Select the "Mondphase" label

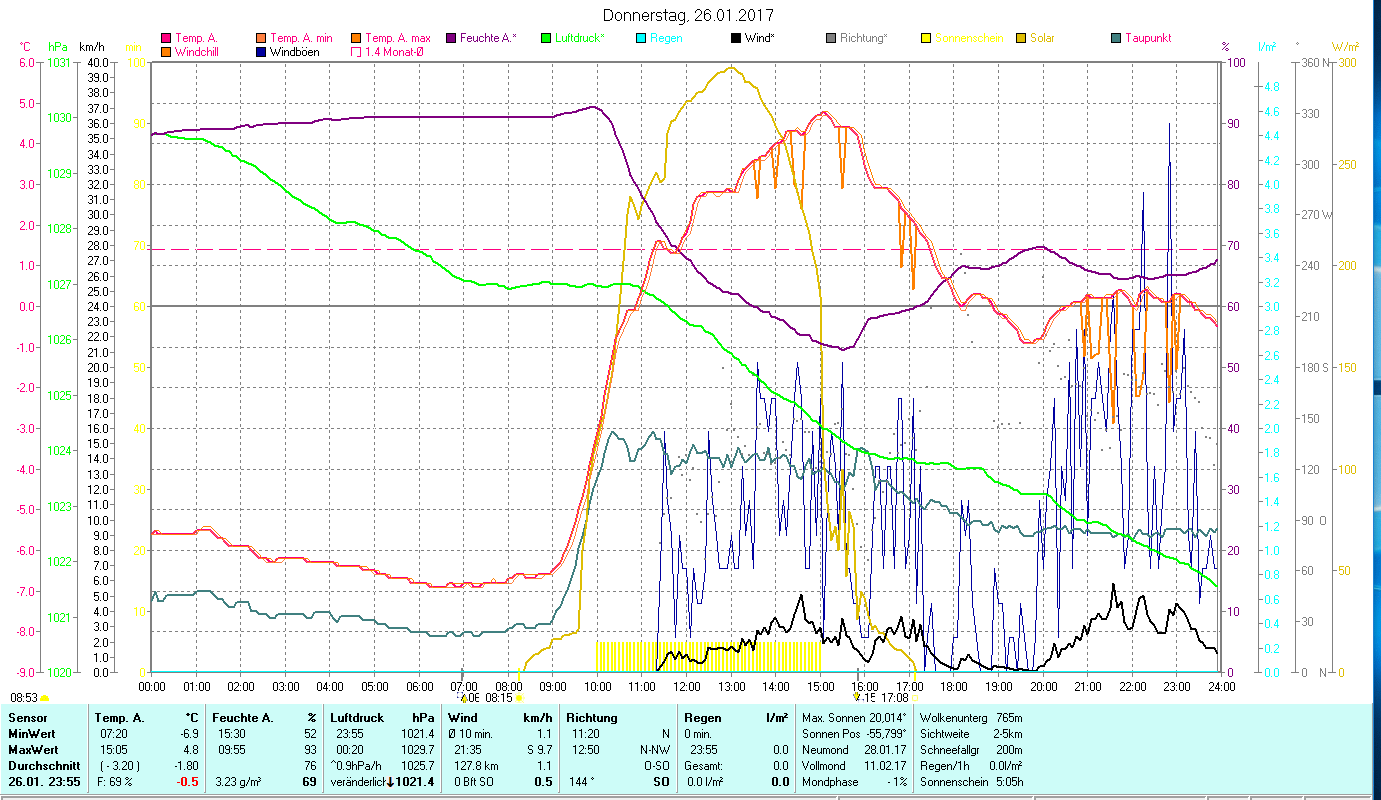[829, 781]
